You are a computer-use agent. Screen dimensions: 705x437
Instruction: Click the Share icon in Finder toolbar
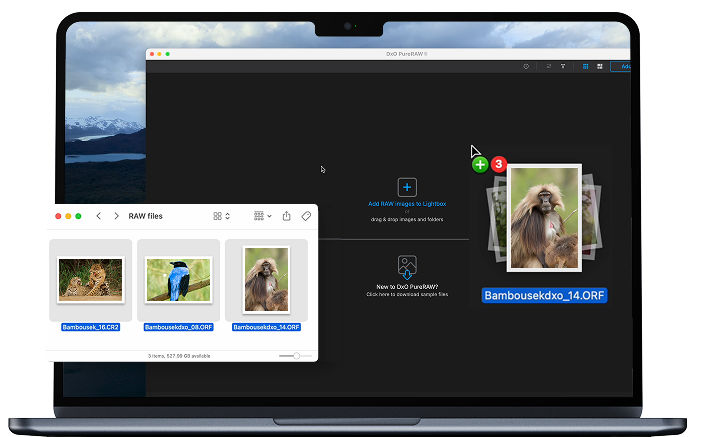[x=287, y=216]
